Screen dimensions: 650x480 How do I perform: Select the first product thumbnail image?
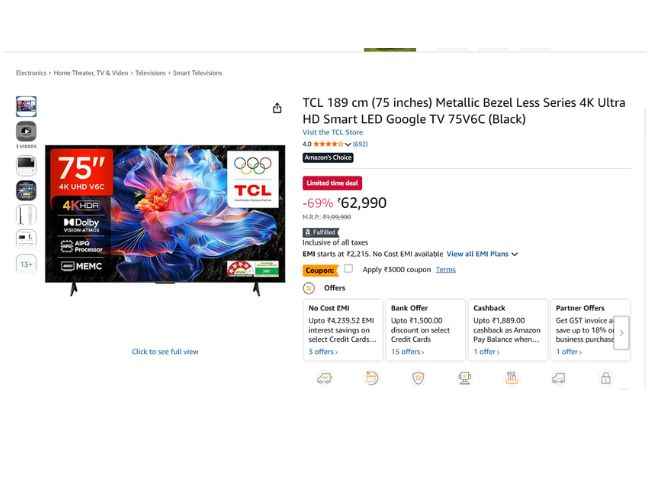click(26, 106)
